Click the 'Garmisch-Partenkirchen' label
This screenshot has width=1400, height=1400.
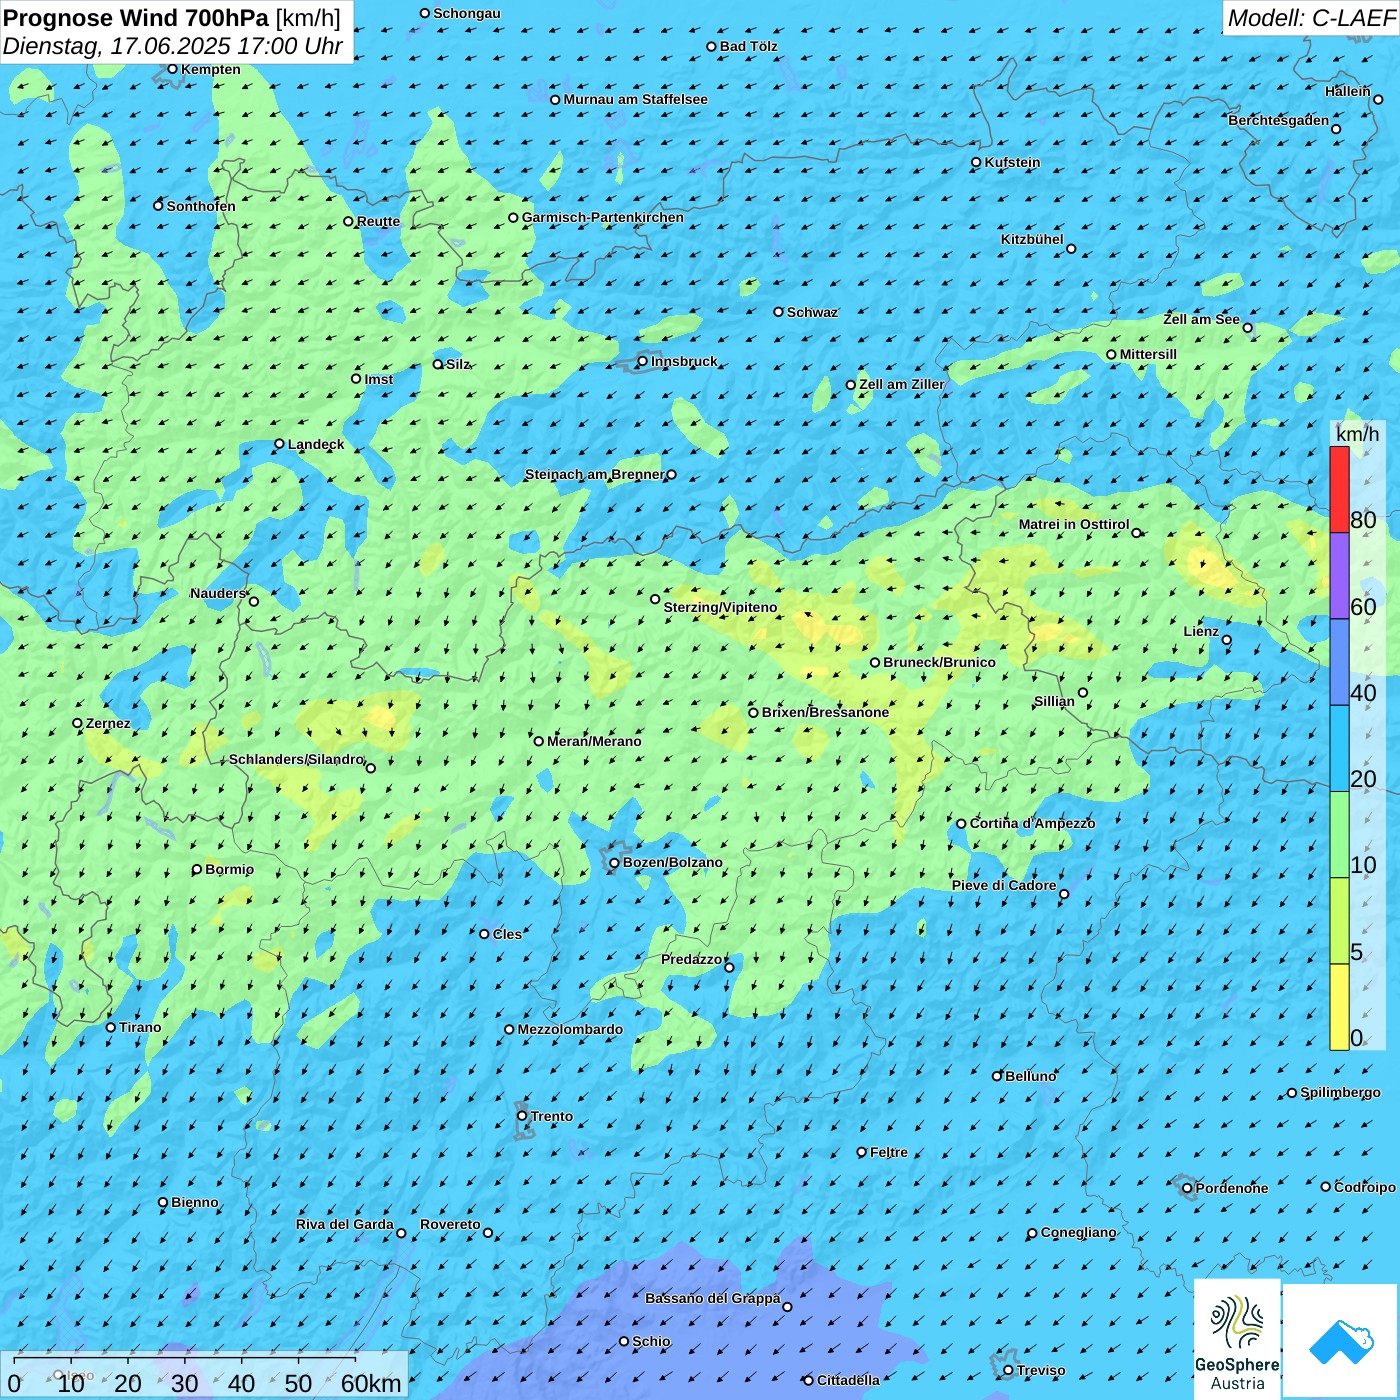click(x=603, y=217)
